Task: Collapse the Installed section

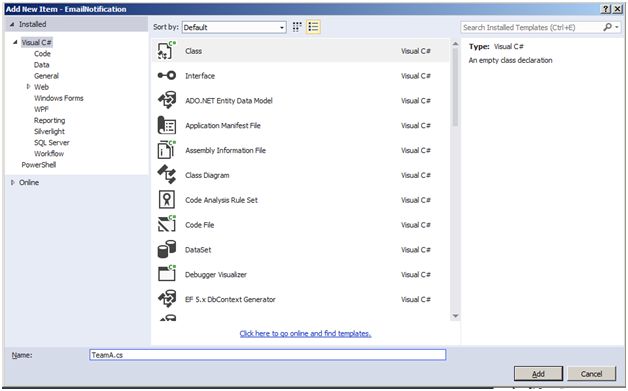Action: pos(12,24)
